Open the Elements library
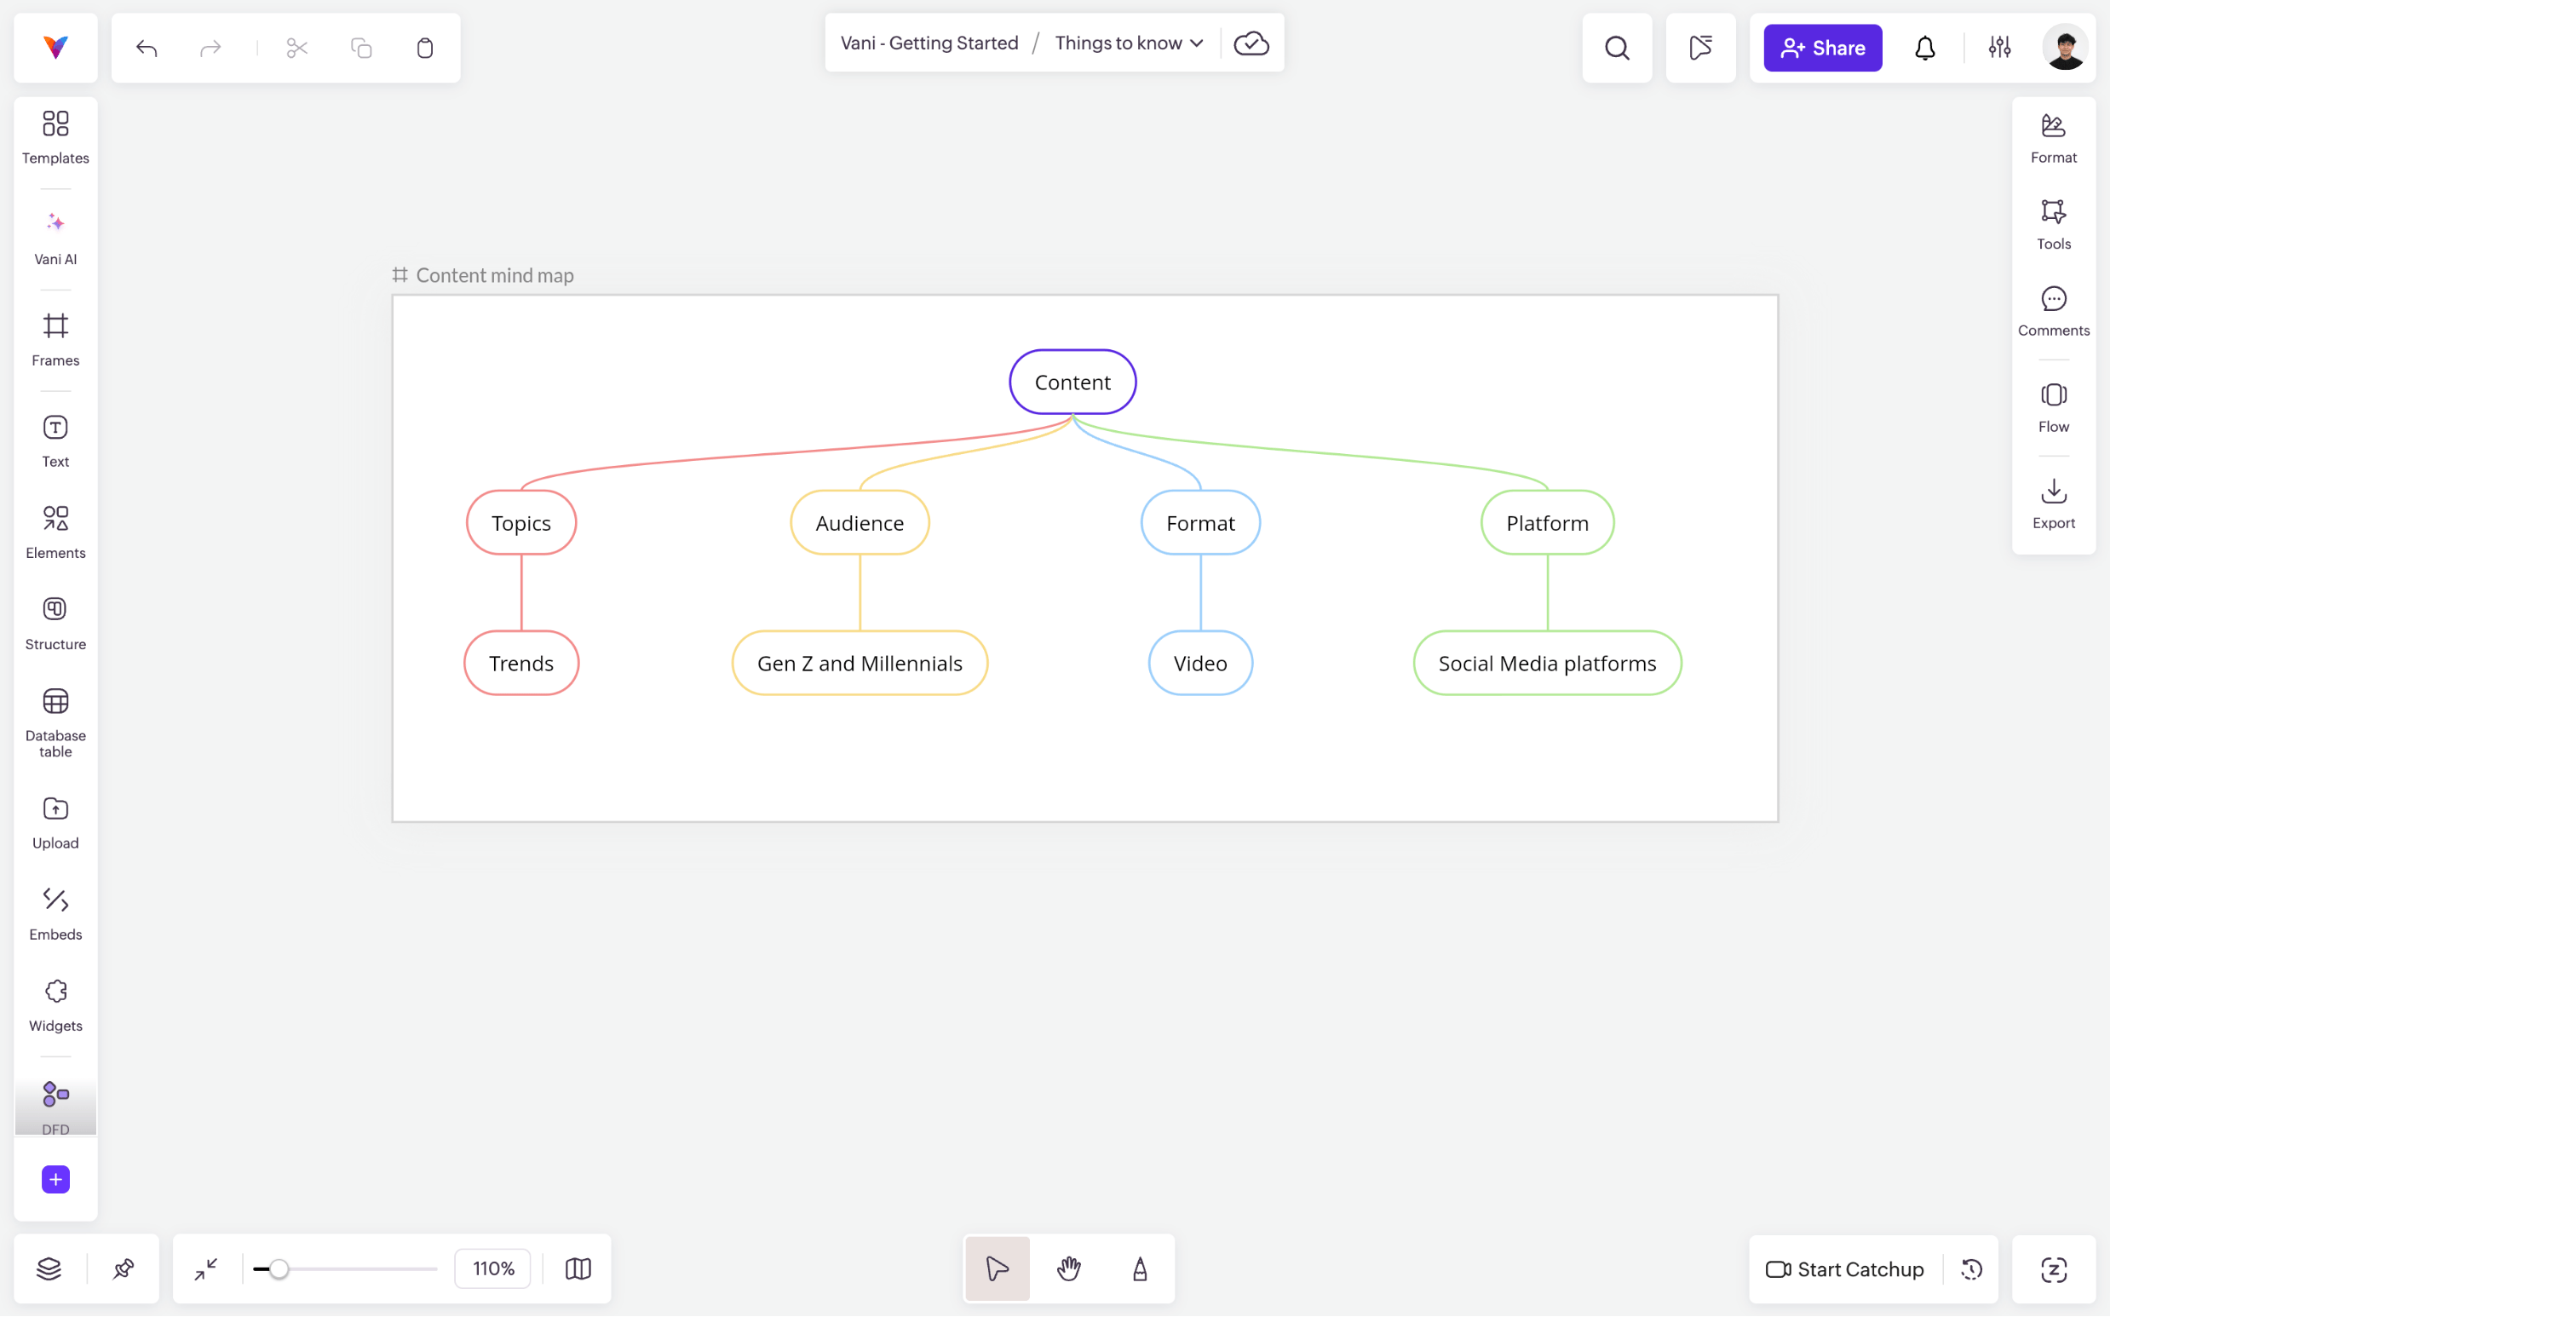 (55, 531)
